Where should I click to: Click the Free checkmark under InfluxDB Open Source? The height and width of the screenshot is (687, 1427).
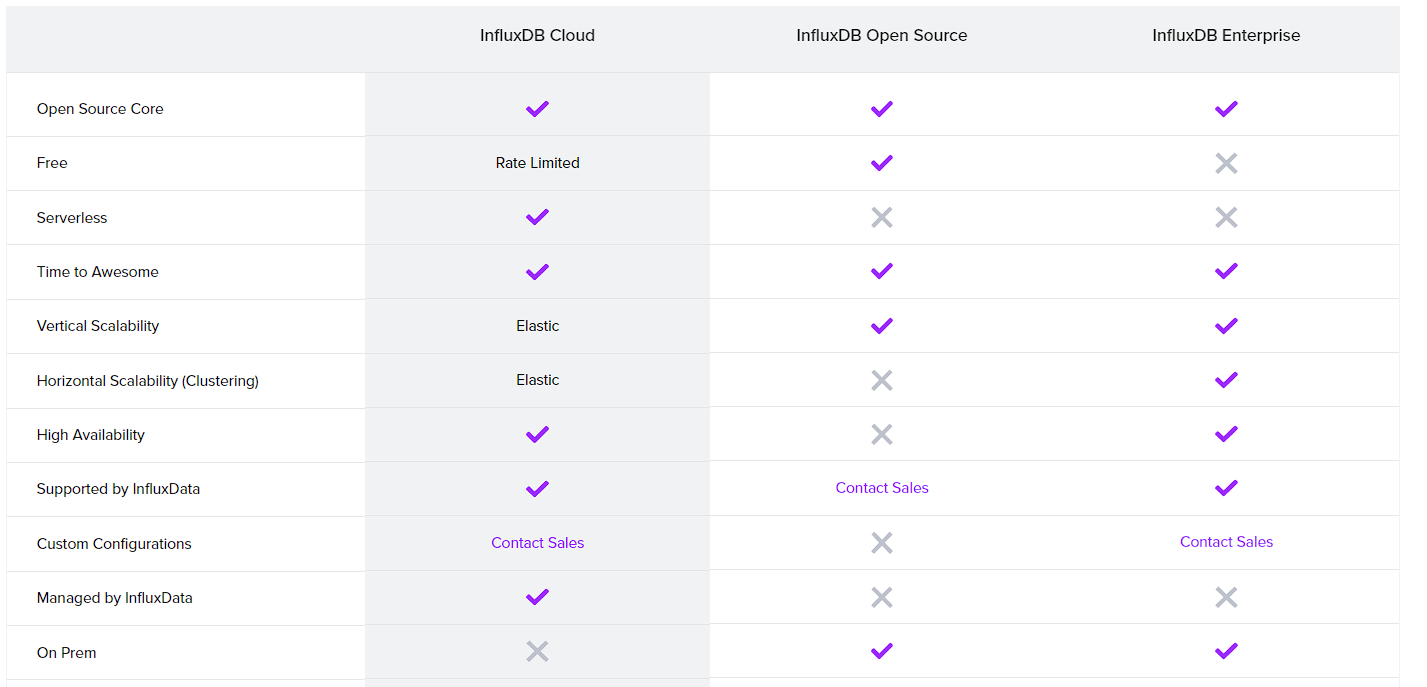881,163
